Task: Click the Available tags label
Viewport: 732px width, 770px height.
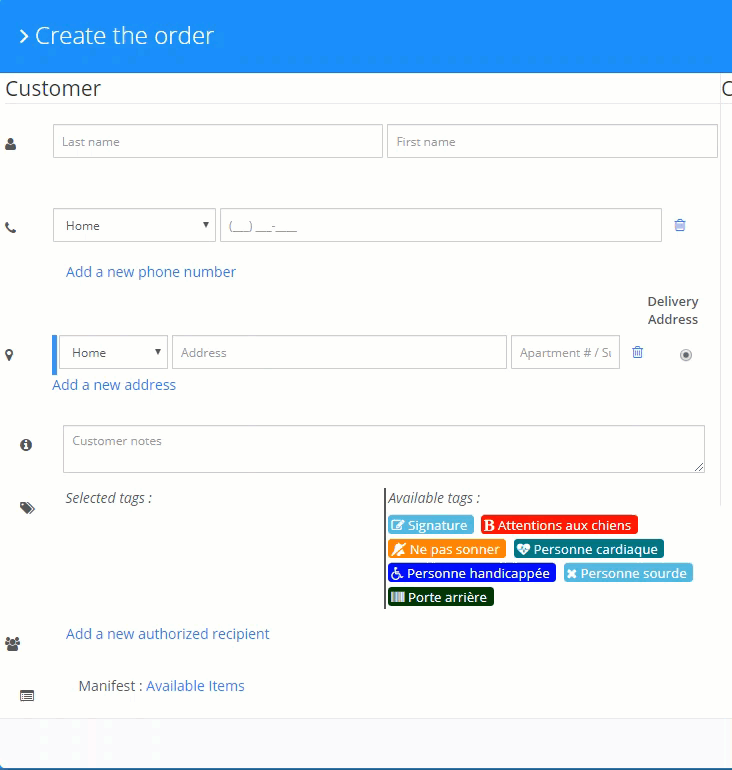Action: click(434, 498)
